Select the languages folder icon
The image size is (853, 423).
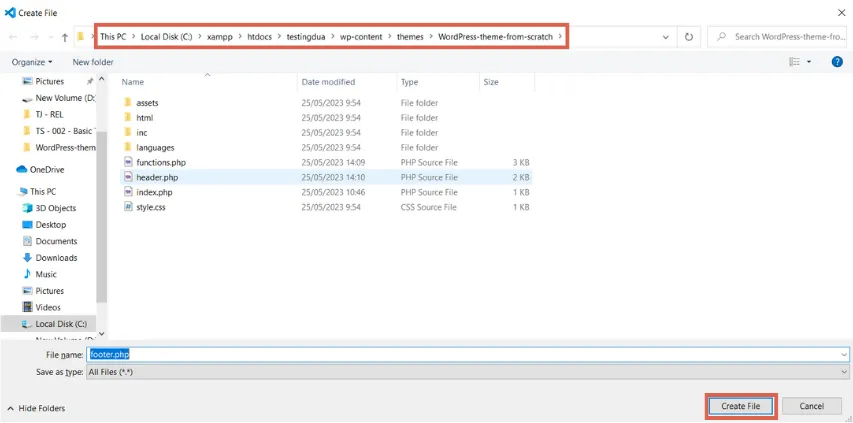(128, 147)
